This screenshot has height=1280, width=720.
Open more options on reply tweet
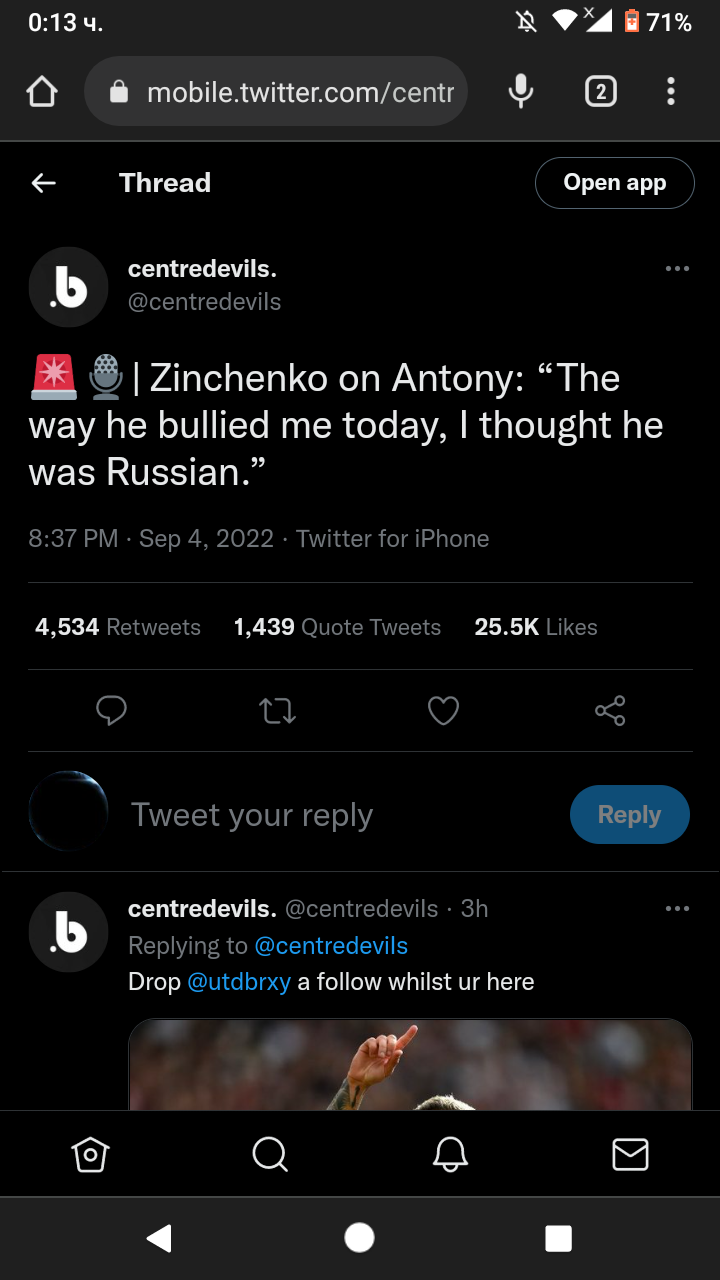(x=677, y=908)
